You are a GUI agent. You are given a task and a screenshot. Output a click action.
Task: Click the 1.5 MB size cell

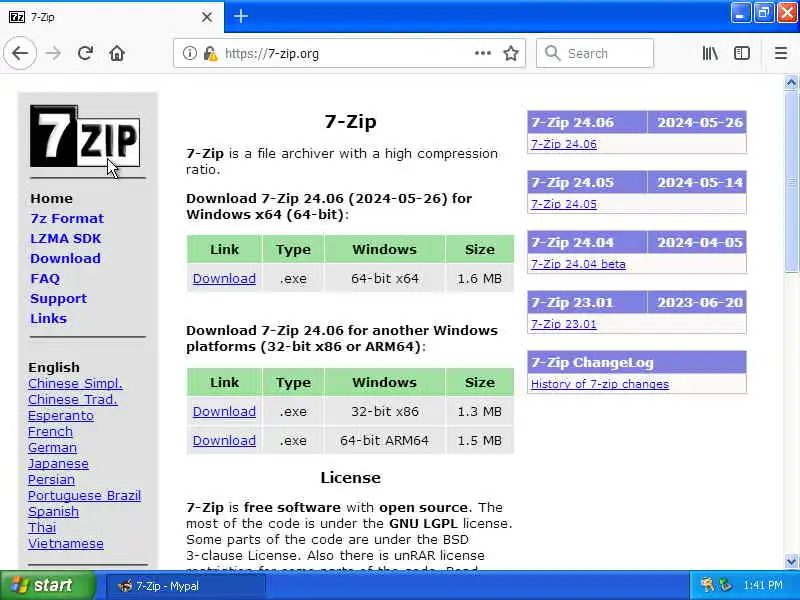coord(480,440)
